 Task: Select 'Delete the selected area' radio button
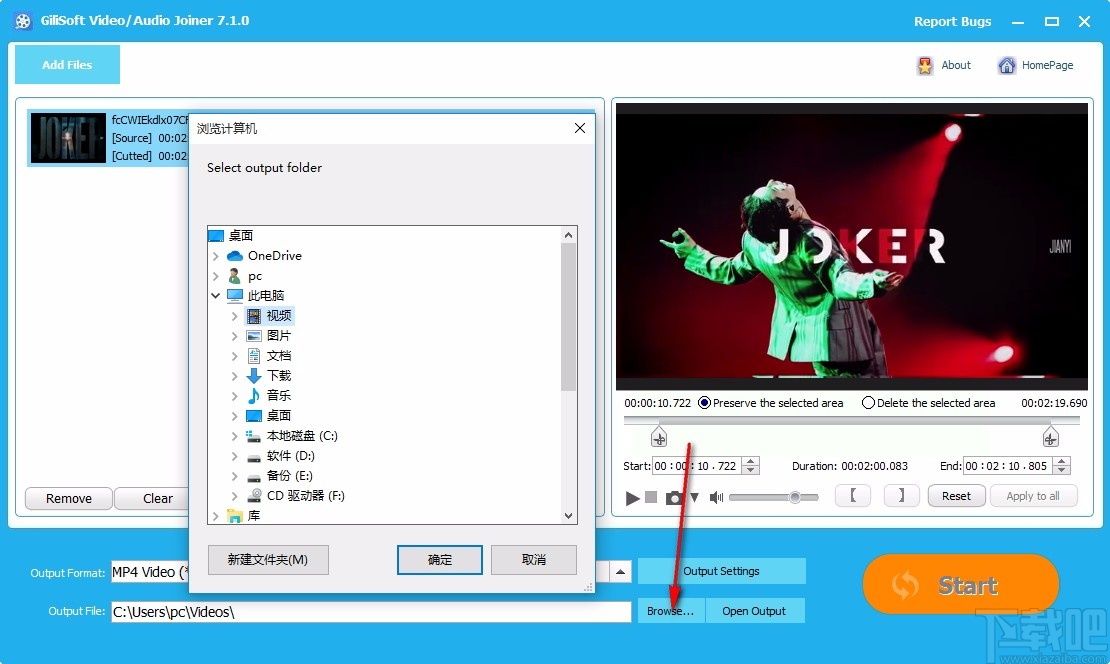(866, 403)
